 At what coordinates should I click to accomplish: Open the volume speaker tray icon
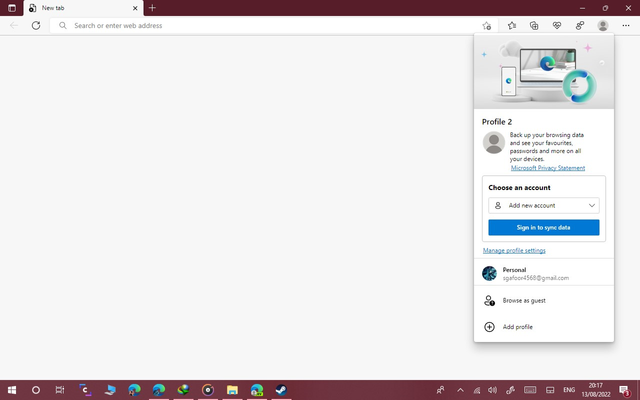click(493, 390)
